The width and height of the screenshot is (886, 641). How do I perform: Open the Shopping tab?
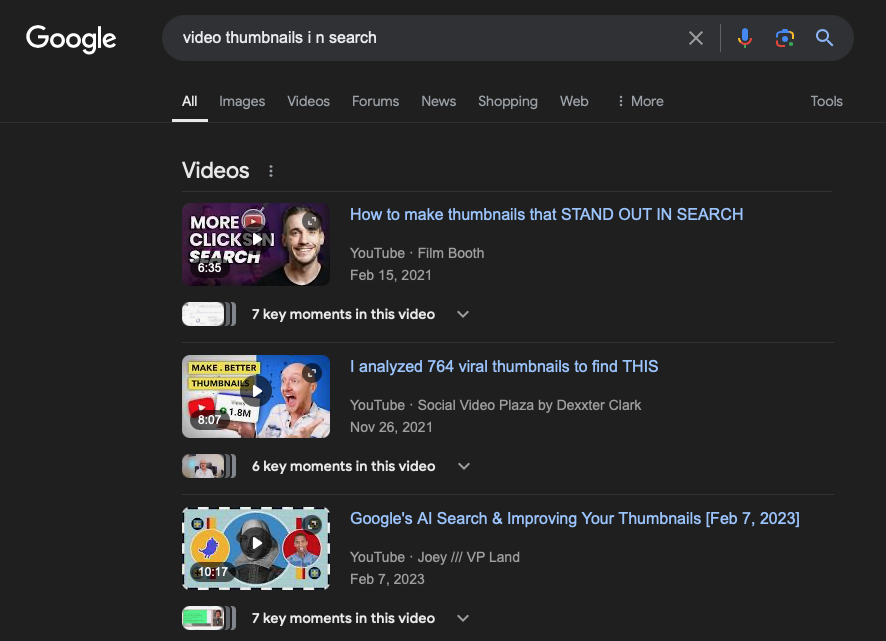[507, 101]
